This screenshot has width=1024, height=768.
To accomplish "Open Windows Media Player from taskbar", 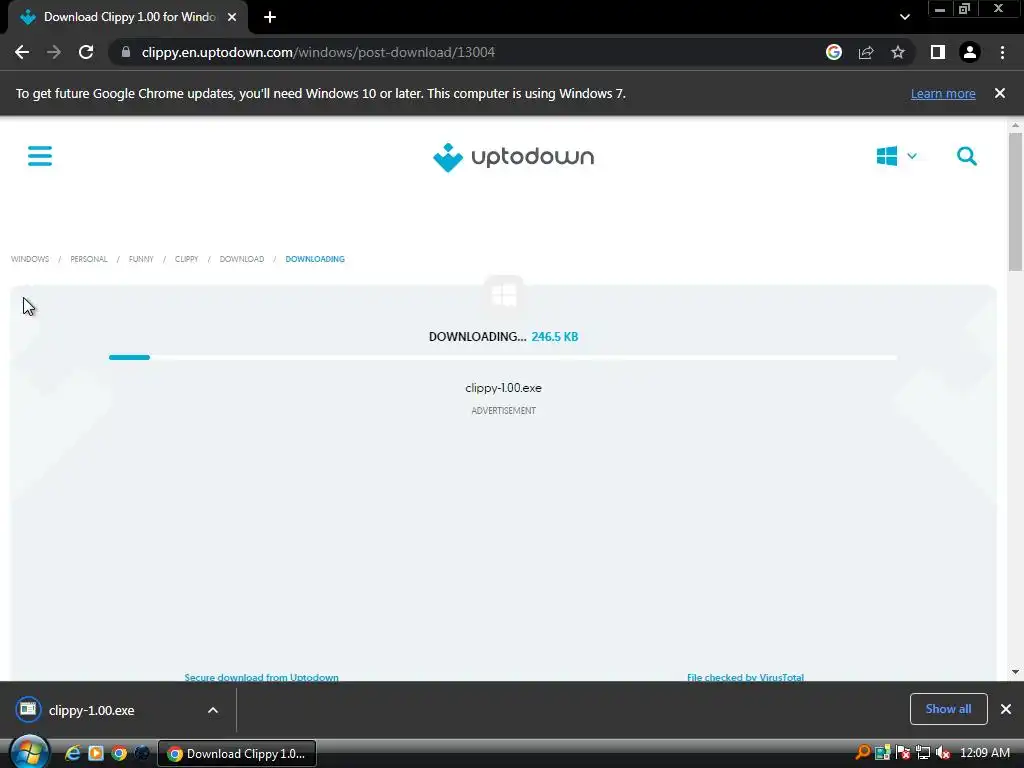I will (96, 753).
